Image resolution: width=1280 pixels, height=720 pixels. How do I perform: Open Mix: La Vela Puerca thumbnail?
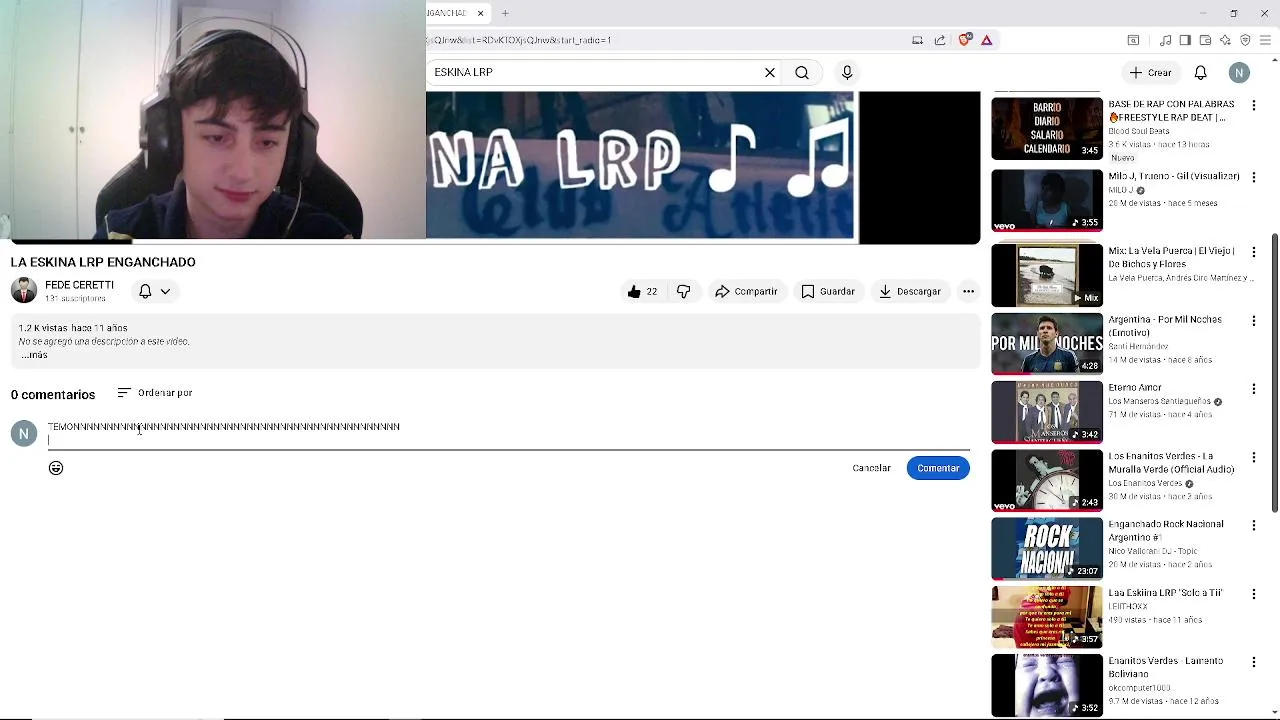coord(1047,275)
